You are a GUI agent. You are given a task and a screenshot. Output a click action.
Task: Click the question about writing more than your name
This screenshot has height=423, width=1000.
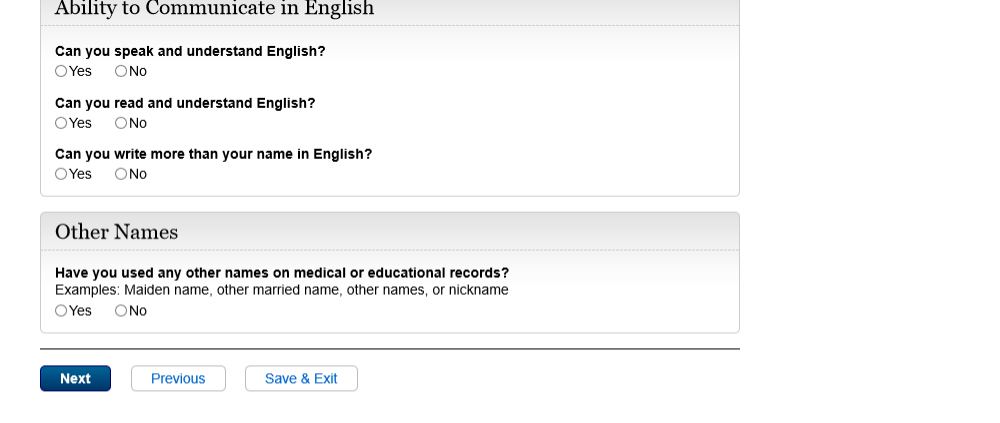pyautogui.click(x=213, y=154)
